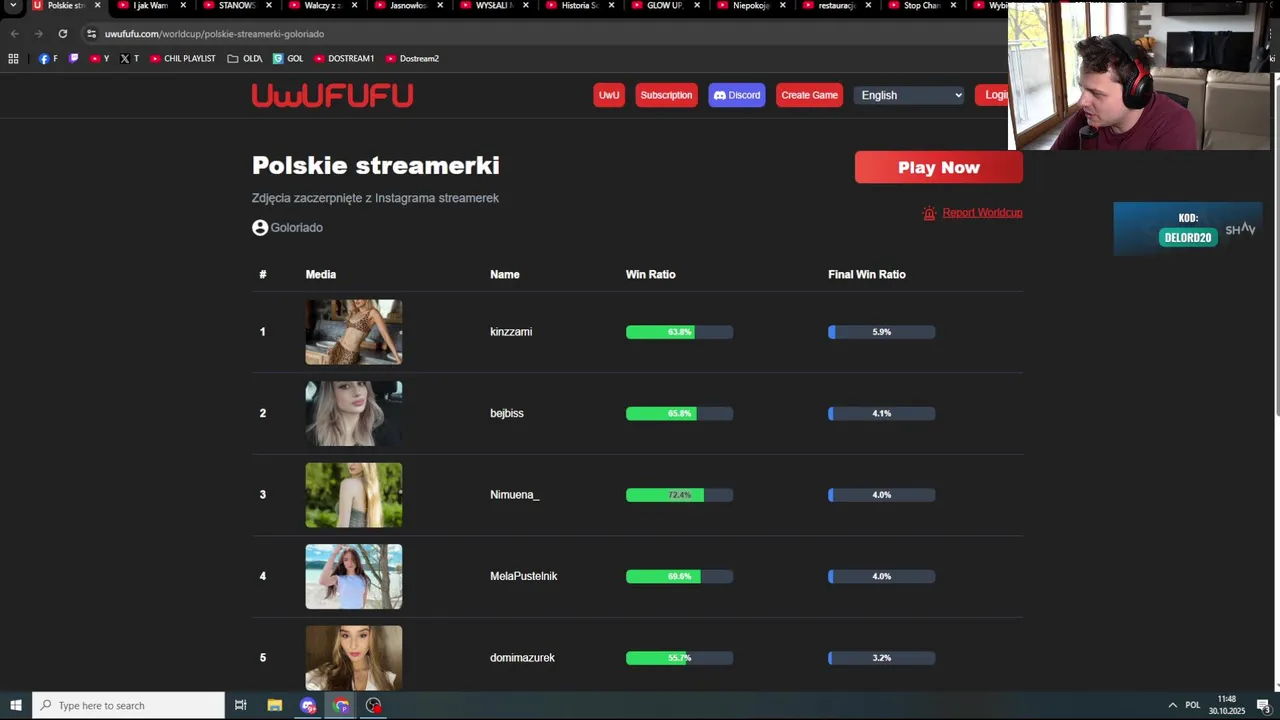This screenshot has height=720, width=1280.
Task: Go forward in browser history
Action: [x=38, y=34]
